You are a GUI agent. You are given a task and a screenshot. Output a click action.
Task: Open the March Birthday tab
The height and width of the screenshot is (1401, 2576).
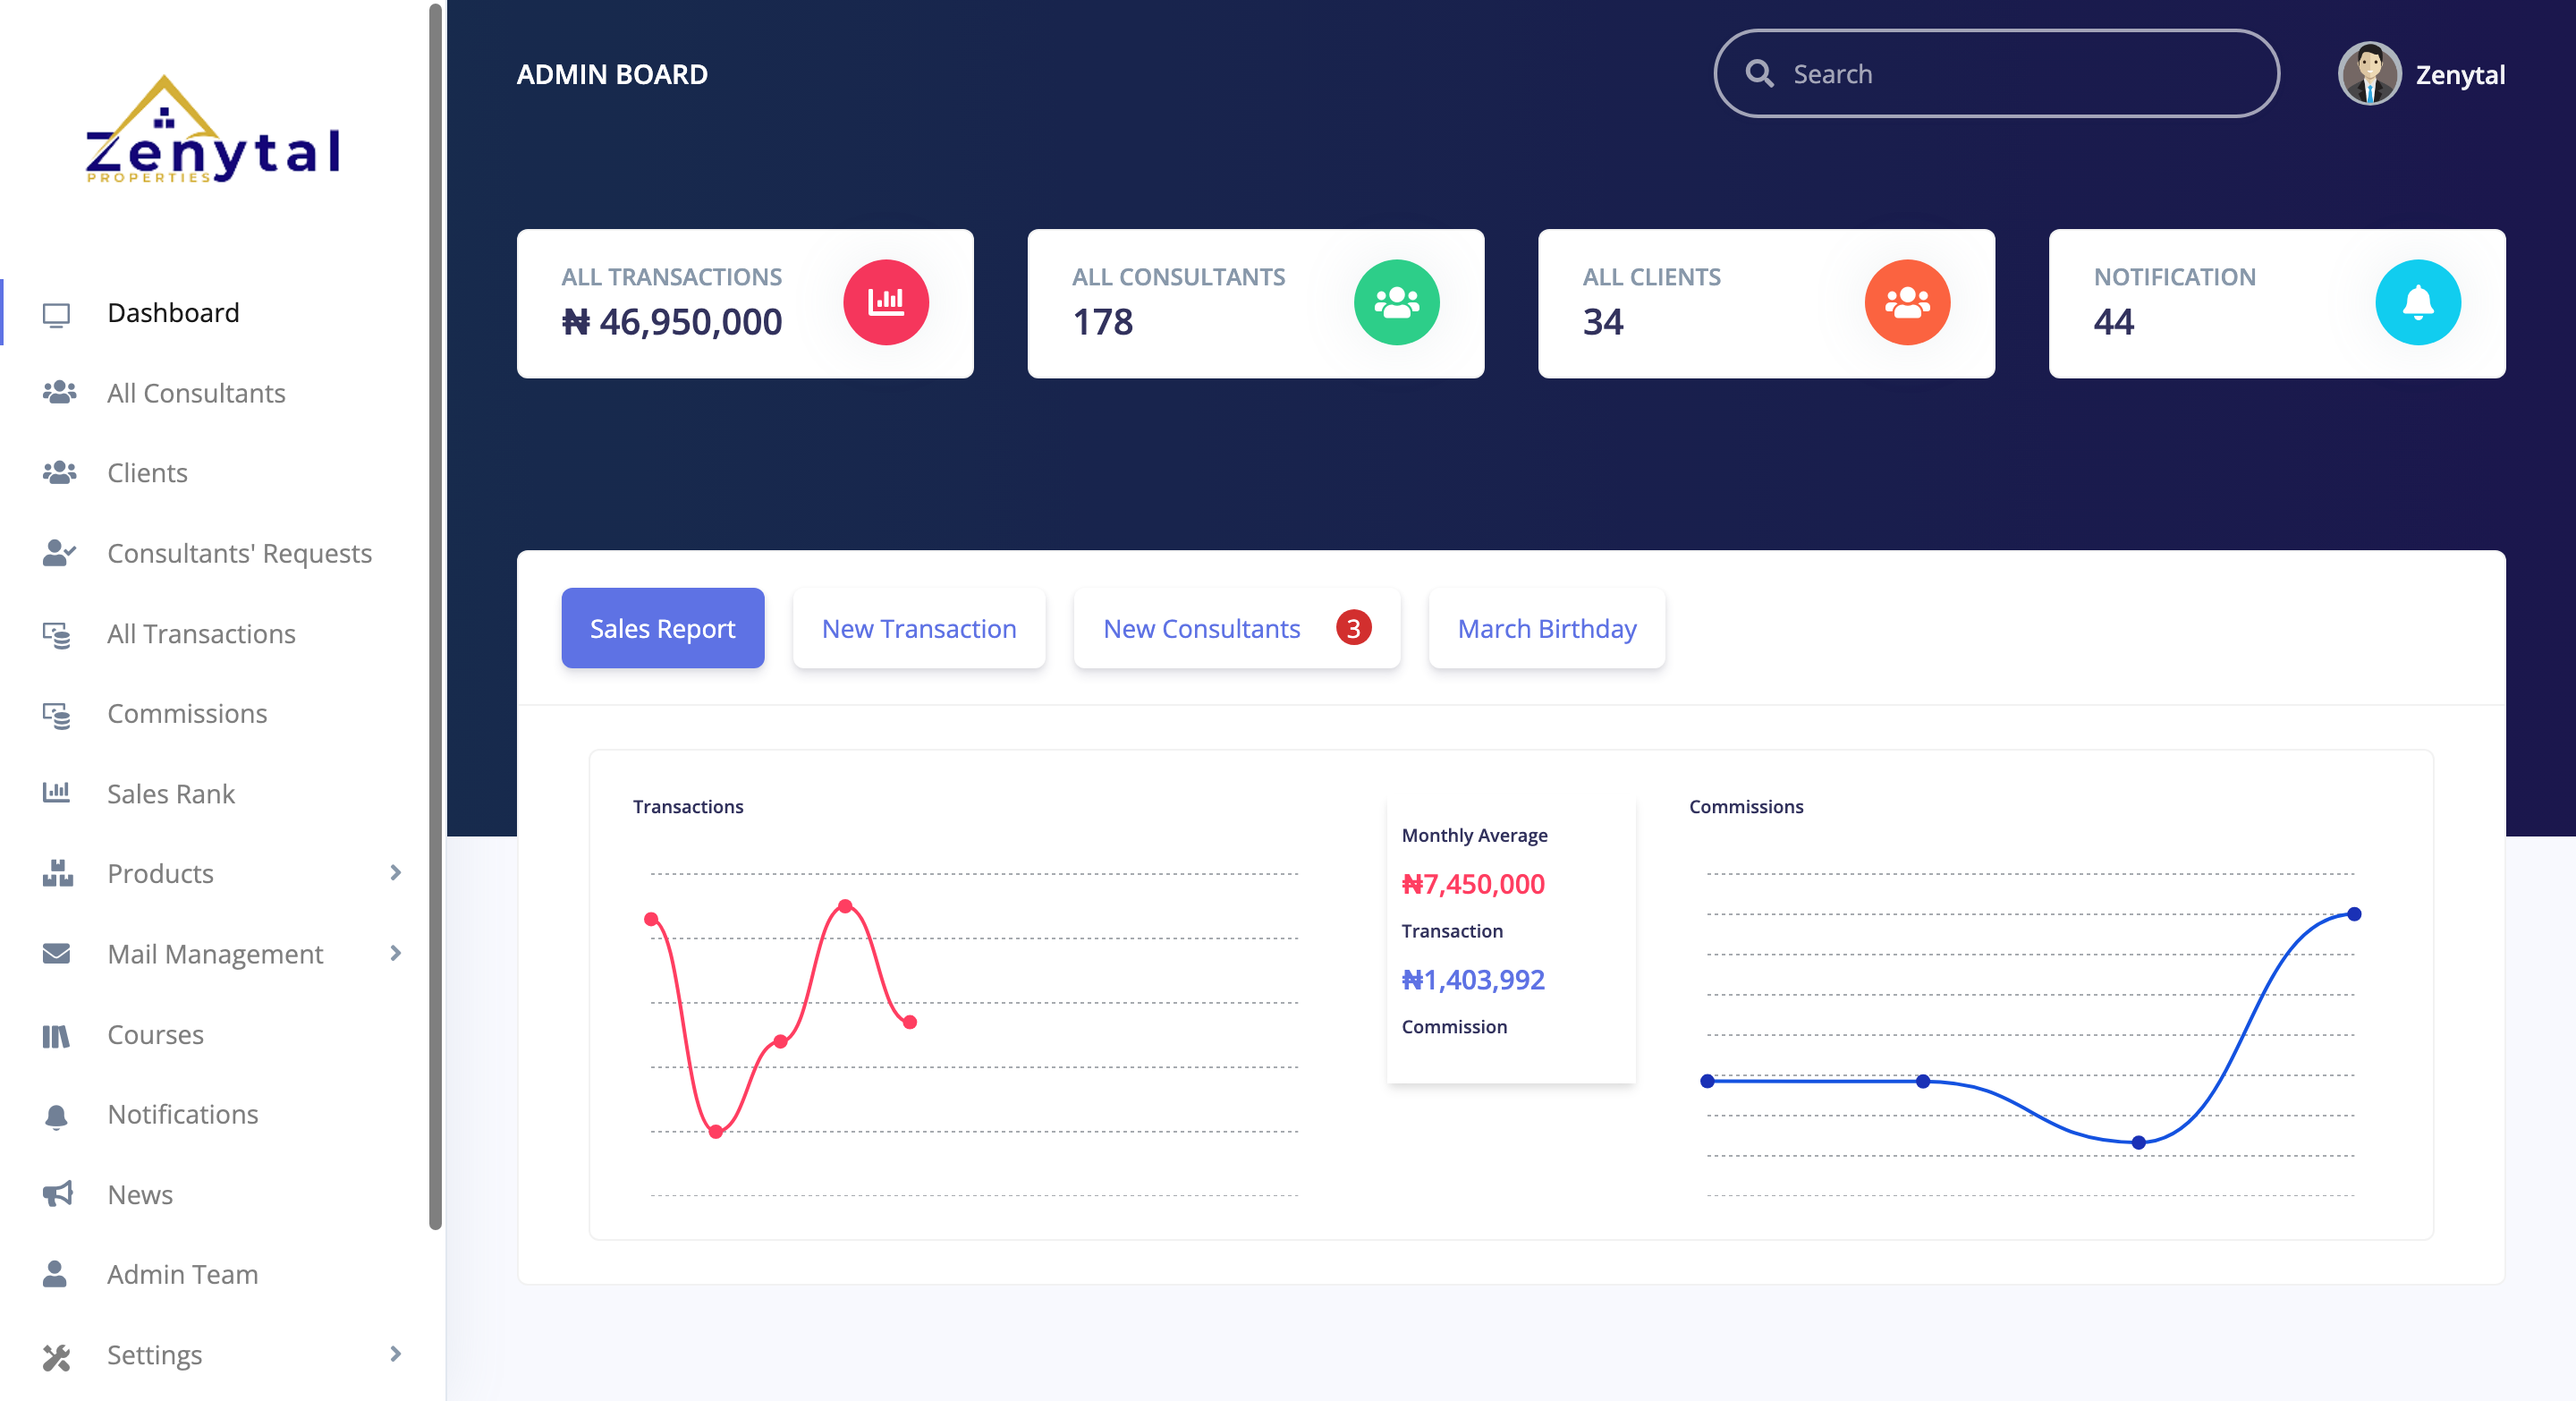tap(1546, 628)
